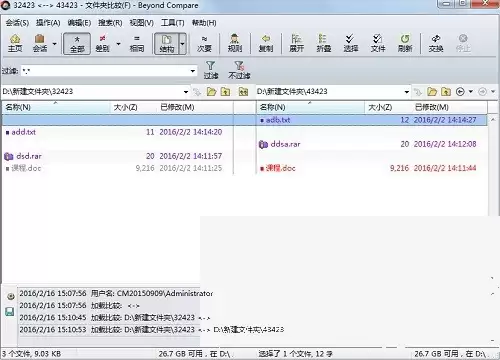Toggle Show Differences (差别) filter
The width and height of the screenshot is (500, 360).
pyautogui.click(x=103, y=43)
